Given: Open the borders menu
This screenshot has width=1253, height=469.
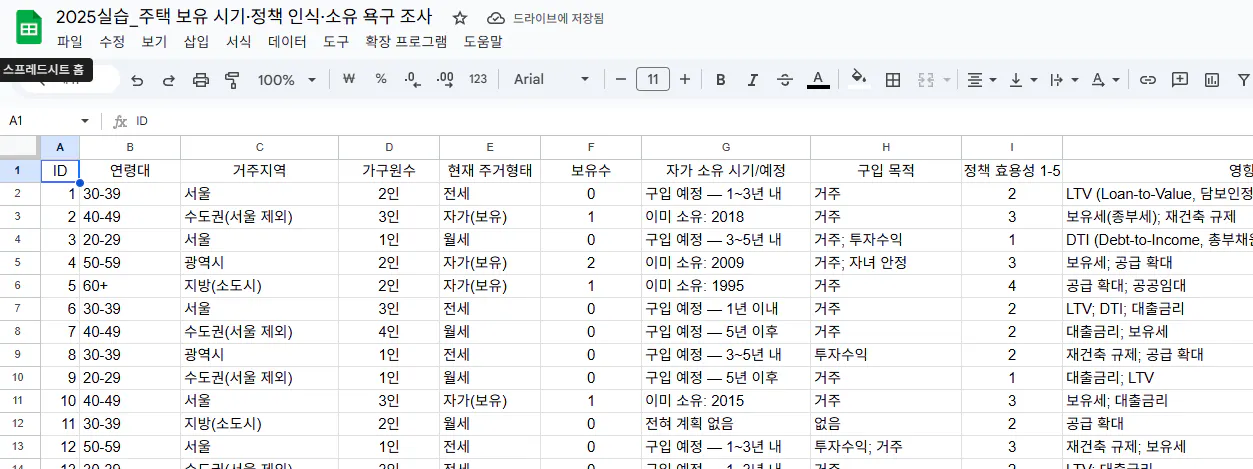Looking at the screenshot, I should pos(893,79).
